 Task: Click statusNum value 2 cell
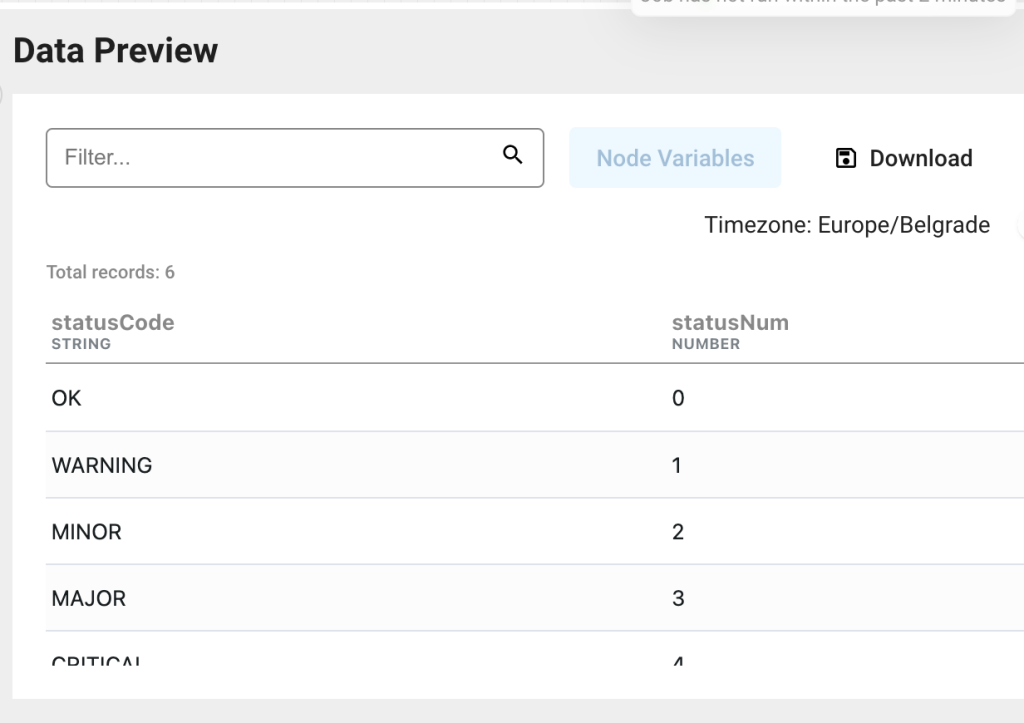click(678, 532)
